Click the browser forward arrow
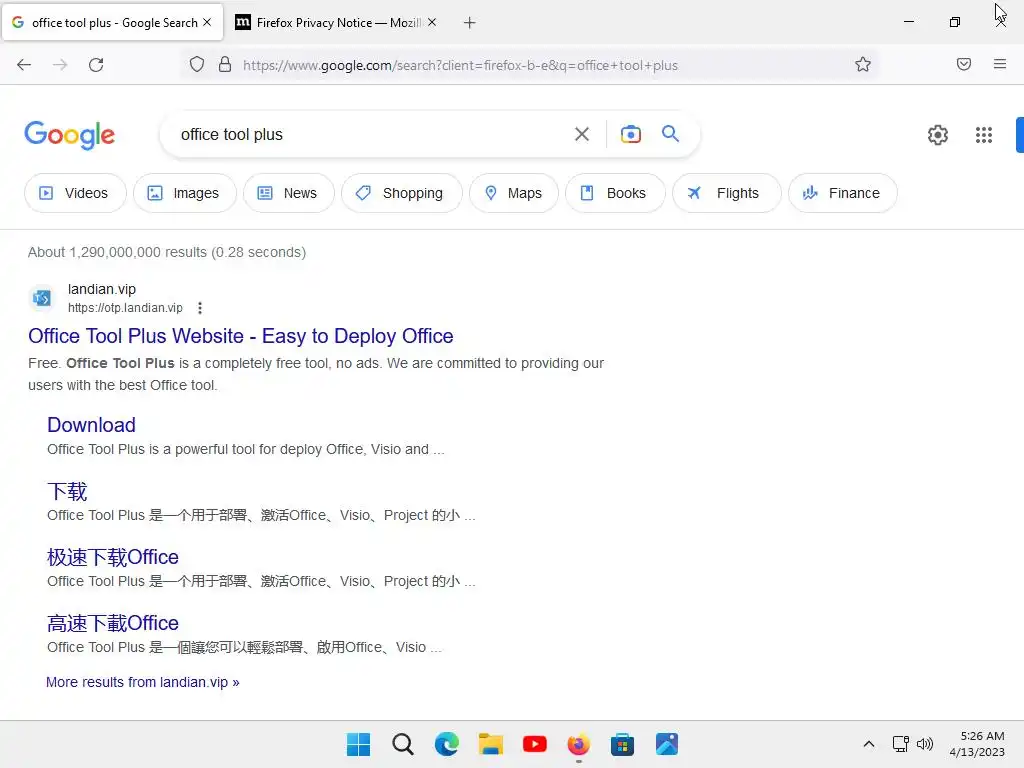Viewport: 1024px width, 768px height. (60, 65)
